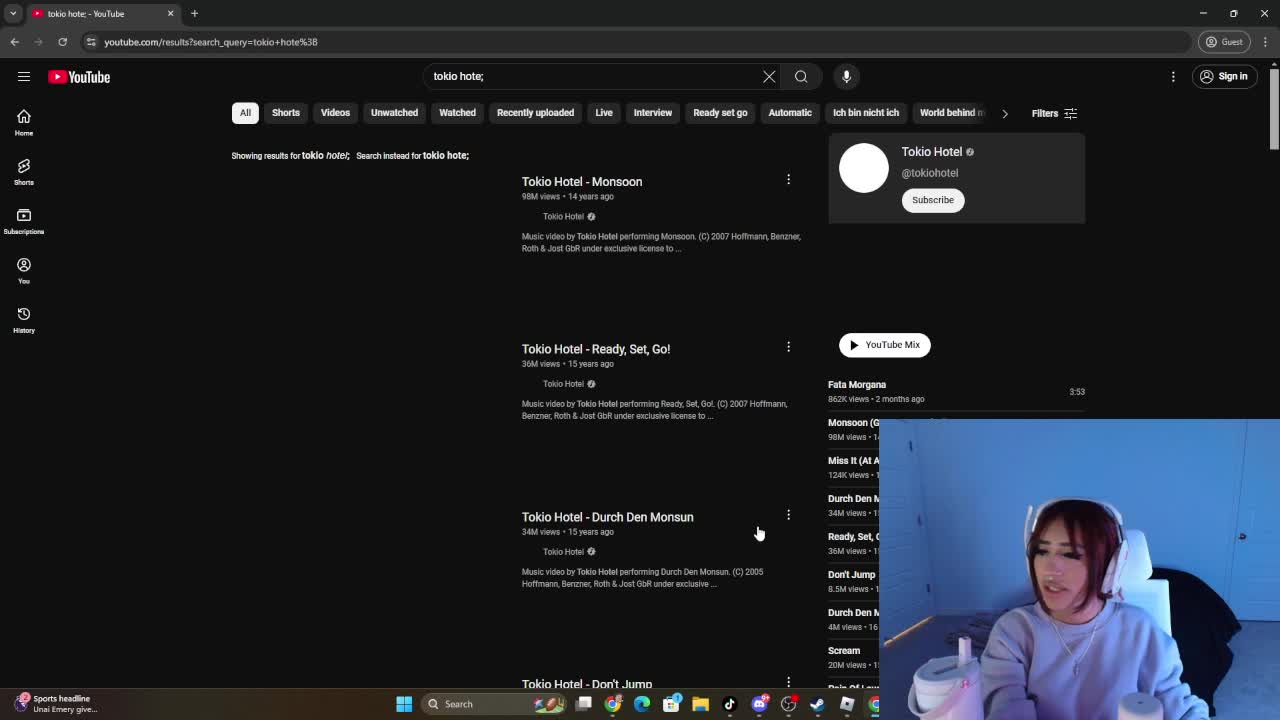The width and height of the screenshot is (1280, 720).
Task: Select the Shorts filter chip
Action: point(286,113)
